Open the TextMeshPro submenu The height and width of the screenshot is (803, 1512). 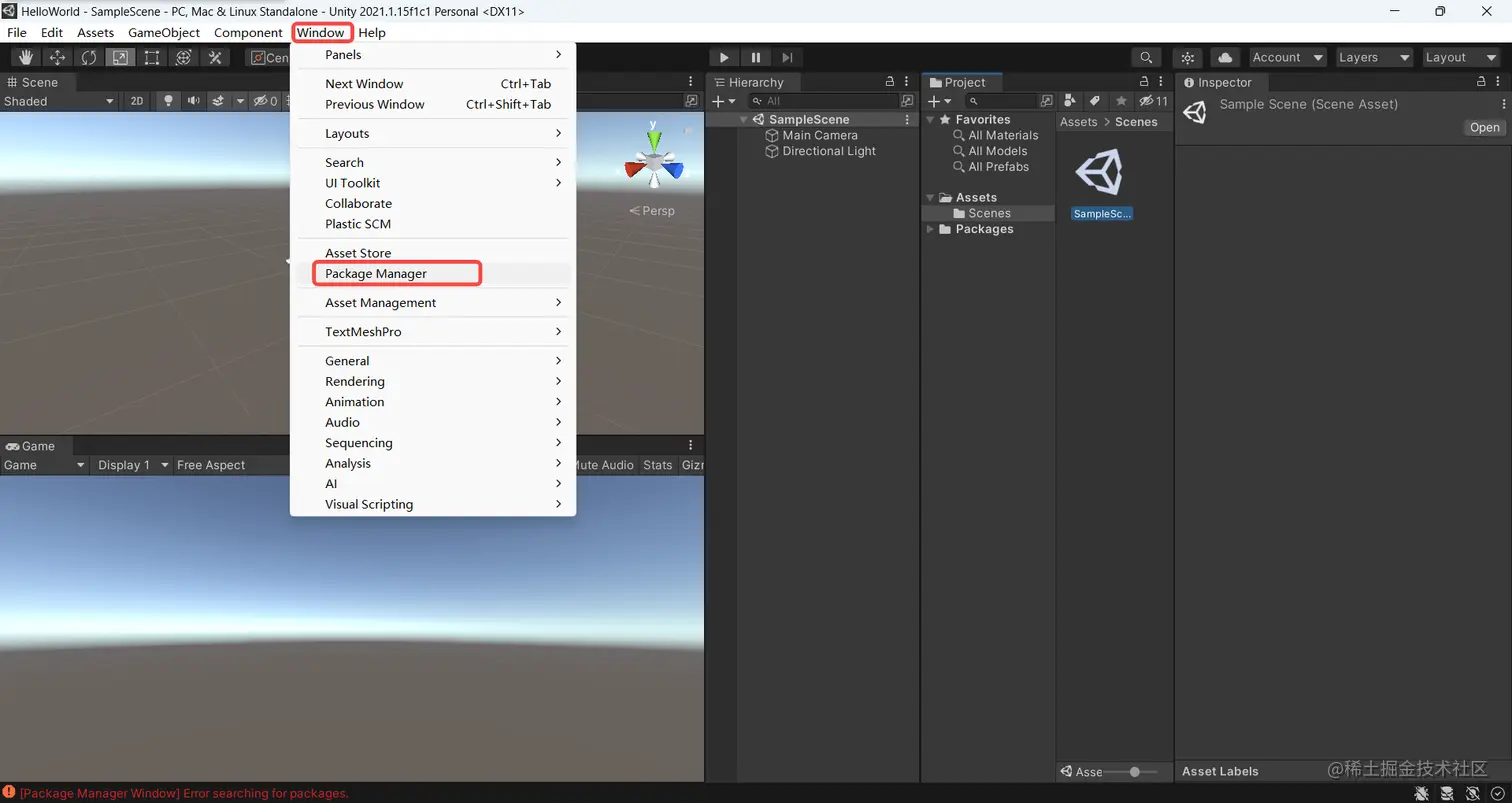pyautogui.click(x=433, y=332)
